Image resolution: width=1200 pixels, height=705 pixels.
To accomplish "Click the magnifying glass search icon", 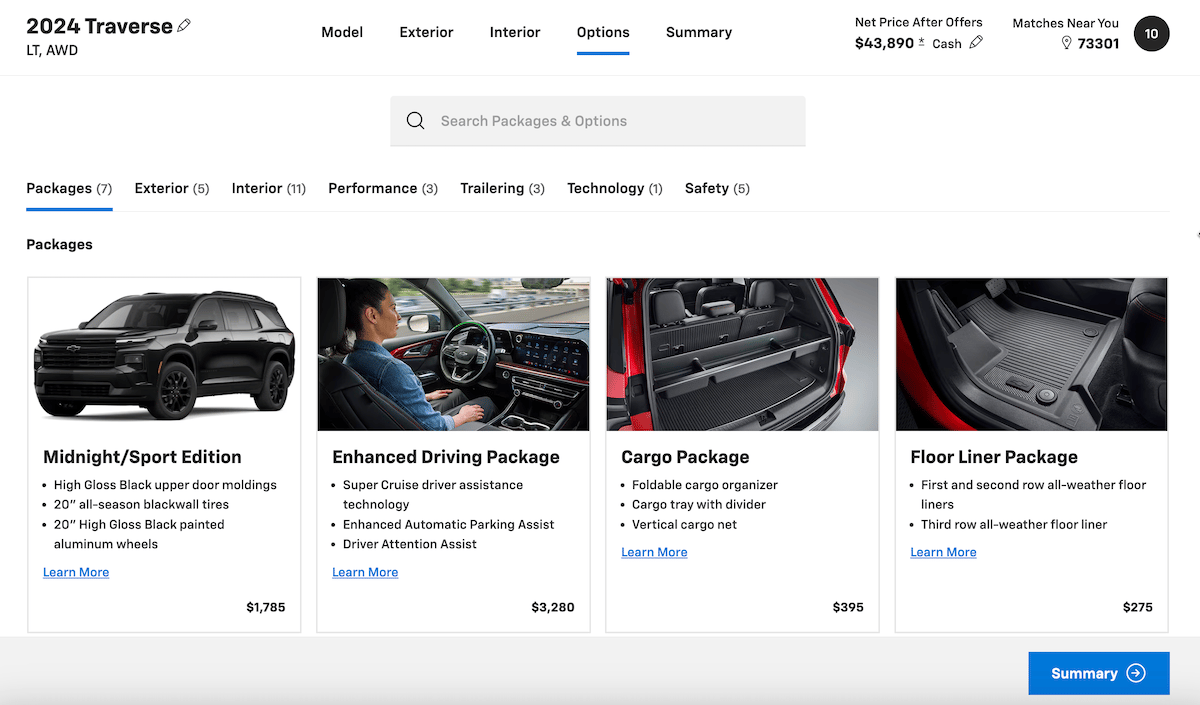I will 416,121.
